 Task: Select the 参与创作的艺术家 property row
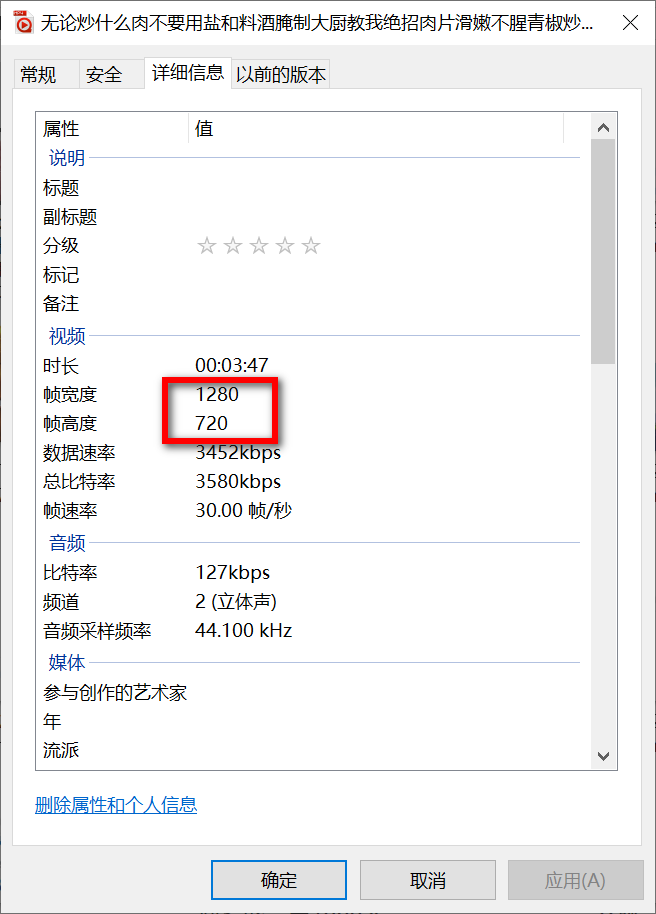point(311,692)
